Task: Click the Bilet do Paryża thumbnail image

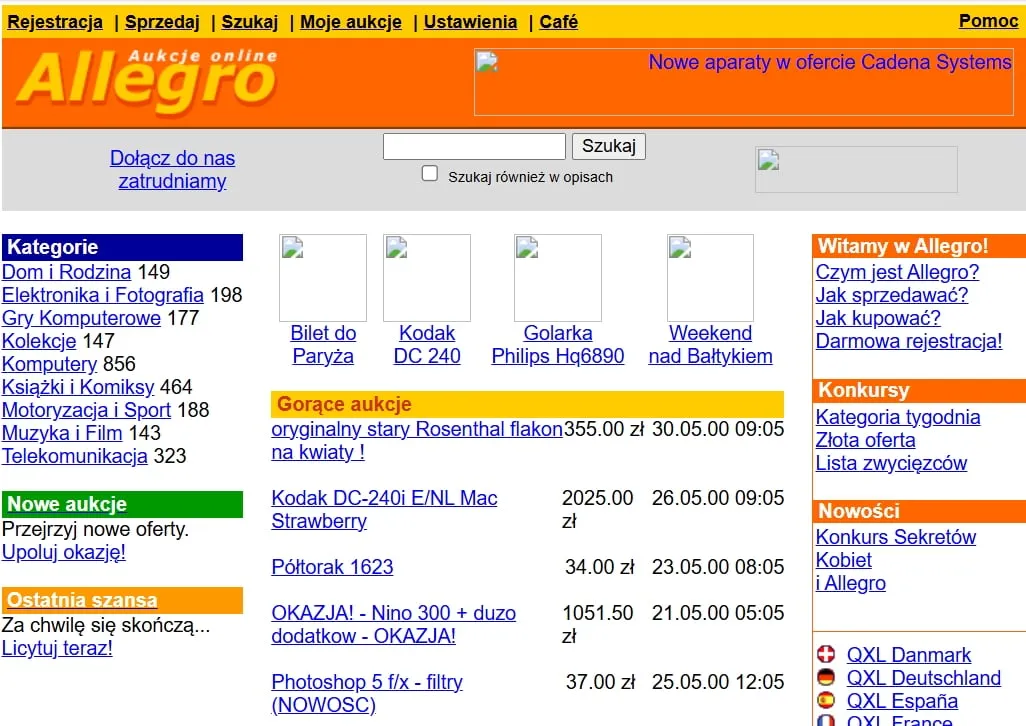Action: click(x=322, y=278)
